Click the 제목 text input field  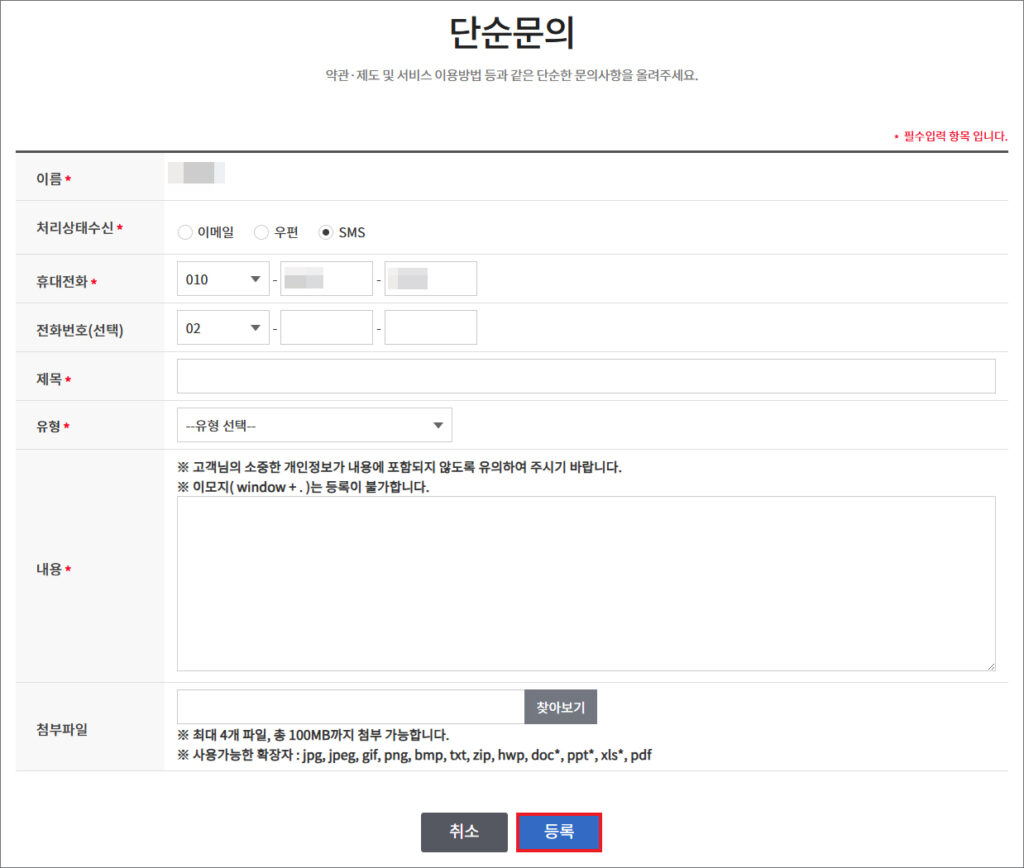586,377
